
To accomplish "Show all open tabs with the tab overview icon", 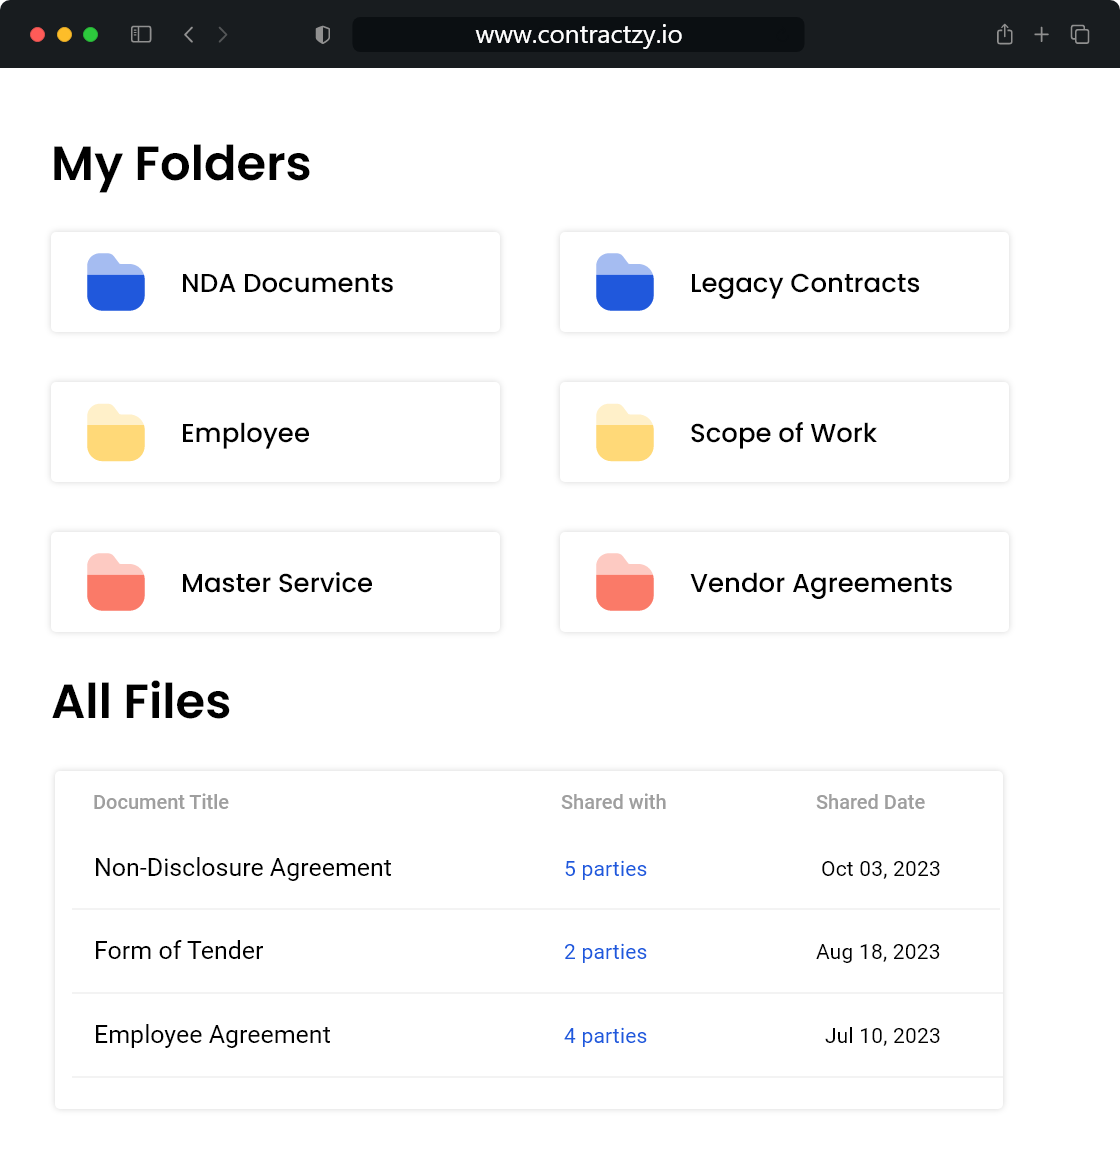I will click(1080, 34).
